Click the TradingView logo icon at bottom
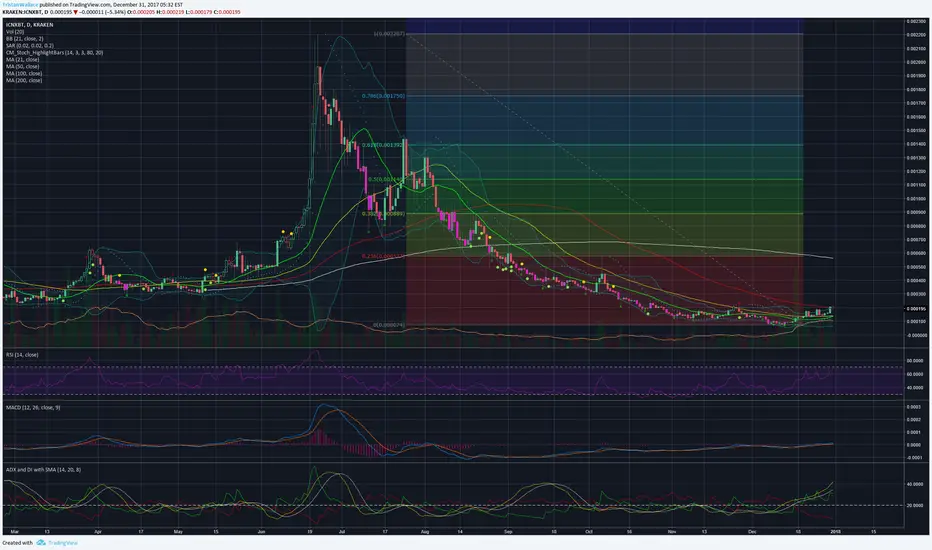This screenshot has height=550, width=932. (40, 543)
